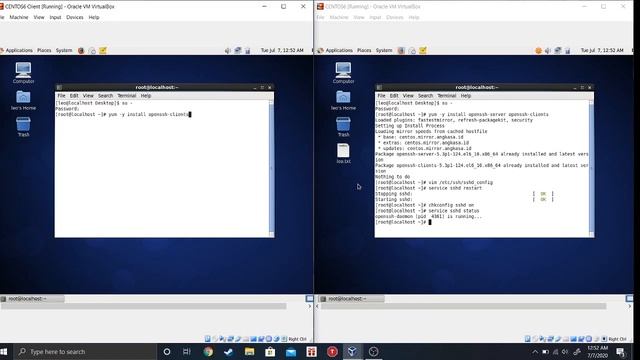Open Machine menu in right CENTOS6 VirtualBox window
The height and width of the screenshot is (360, 640).
339,18
